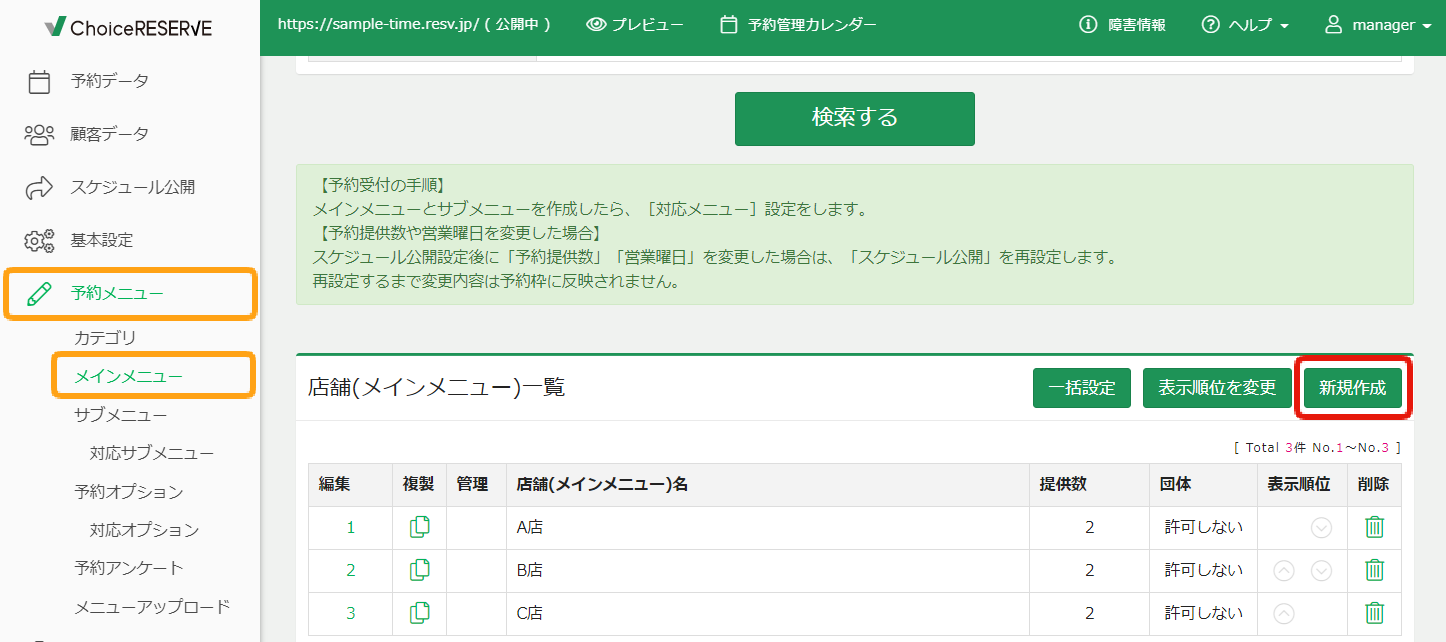Move C店 up with the arrow icon
1446x642 pixels.
pyautogui.click(x=1284, y=614)
